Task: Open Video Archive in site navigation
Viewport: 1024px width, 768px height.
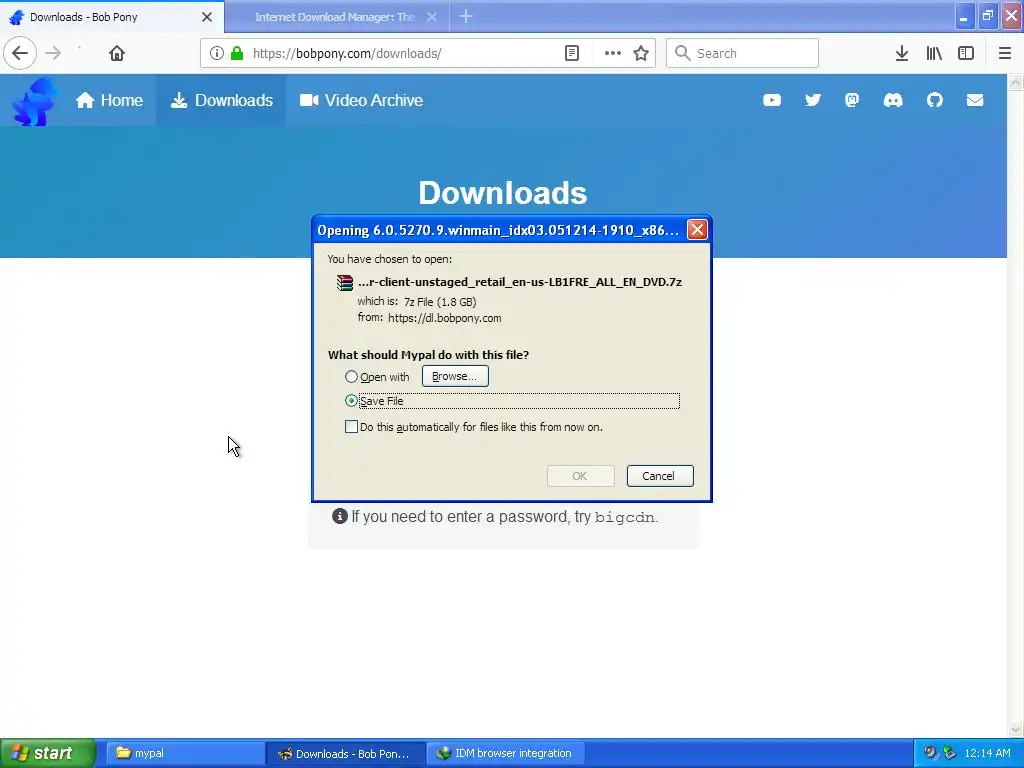Action: click(361, 100)
